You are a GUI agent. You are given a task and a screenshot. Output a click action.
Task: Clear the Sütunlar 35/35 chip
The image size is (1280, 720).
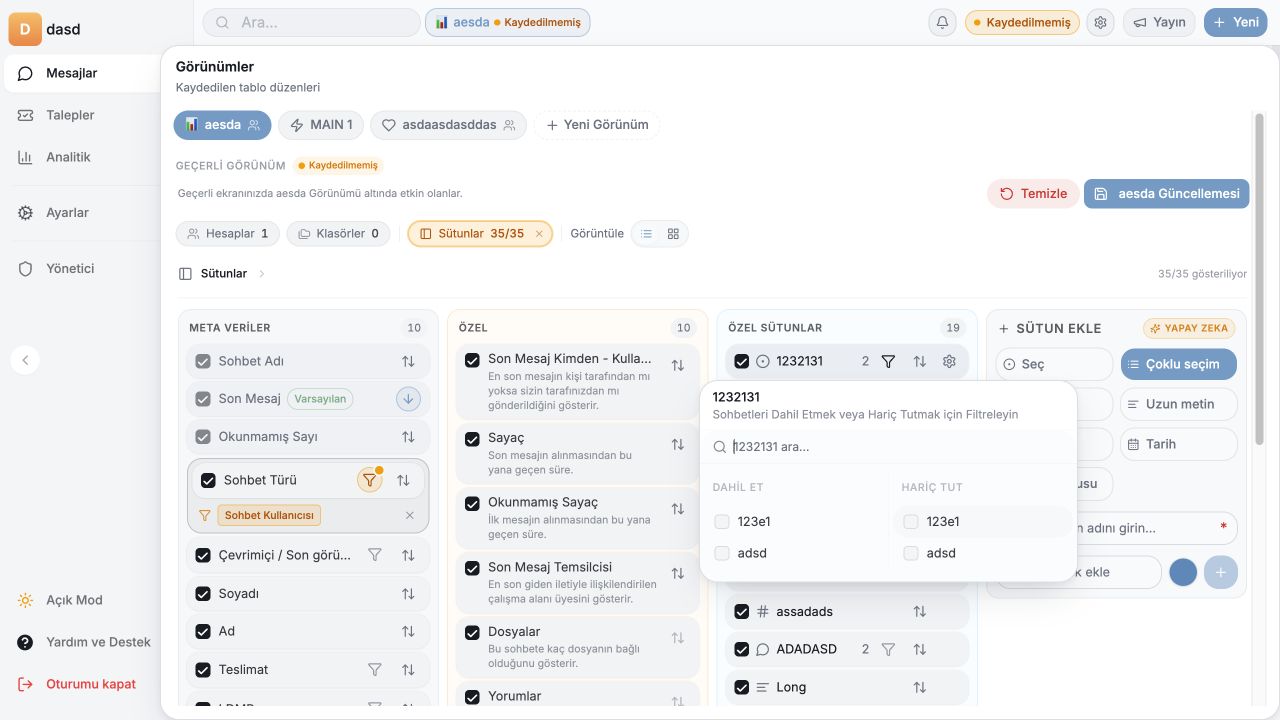[539, 234]
